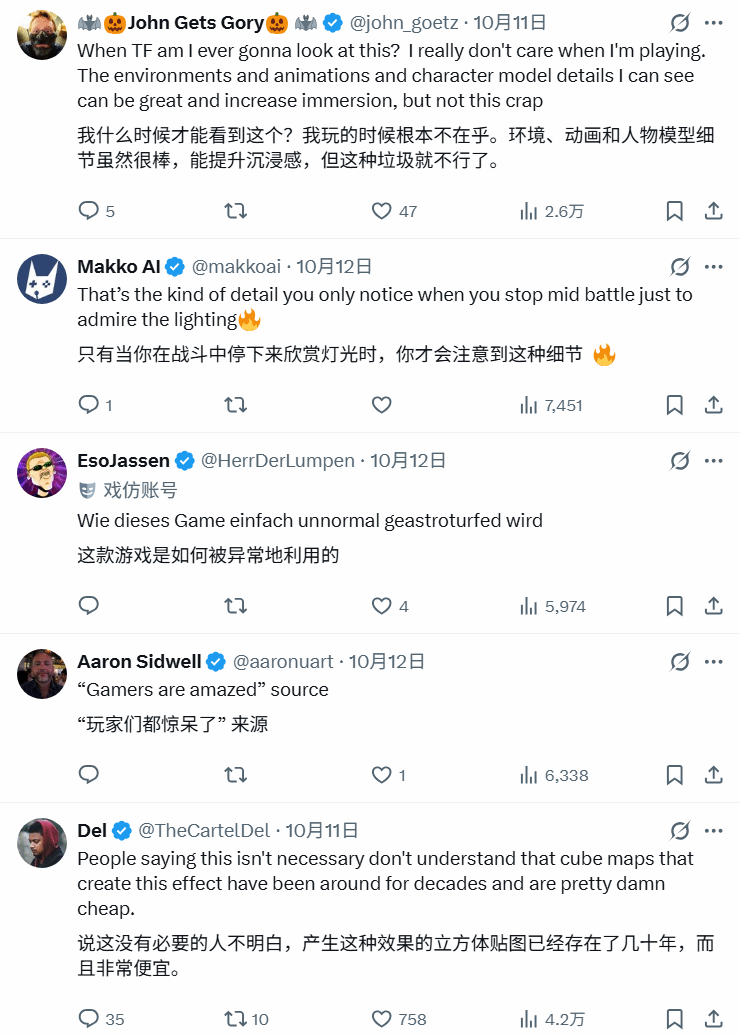The image size is (740, 1035).
Task: Retweet Del's tweet about cube maps
Action: point(235,1019)
